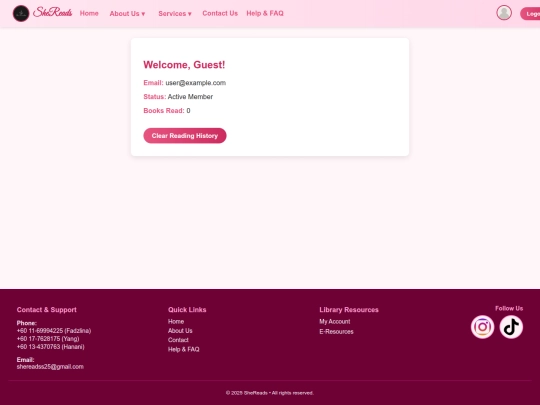Screen dimensions: 540x405
Task: Click the SheReads round logo icon
Action: pos(21,13)
